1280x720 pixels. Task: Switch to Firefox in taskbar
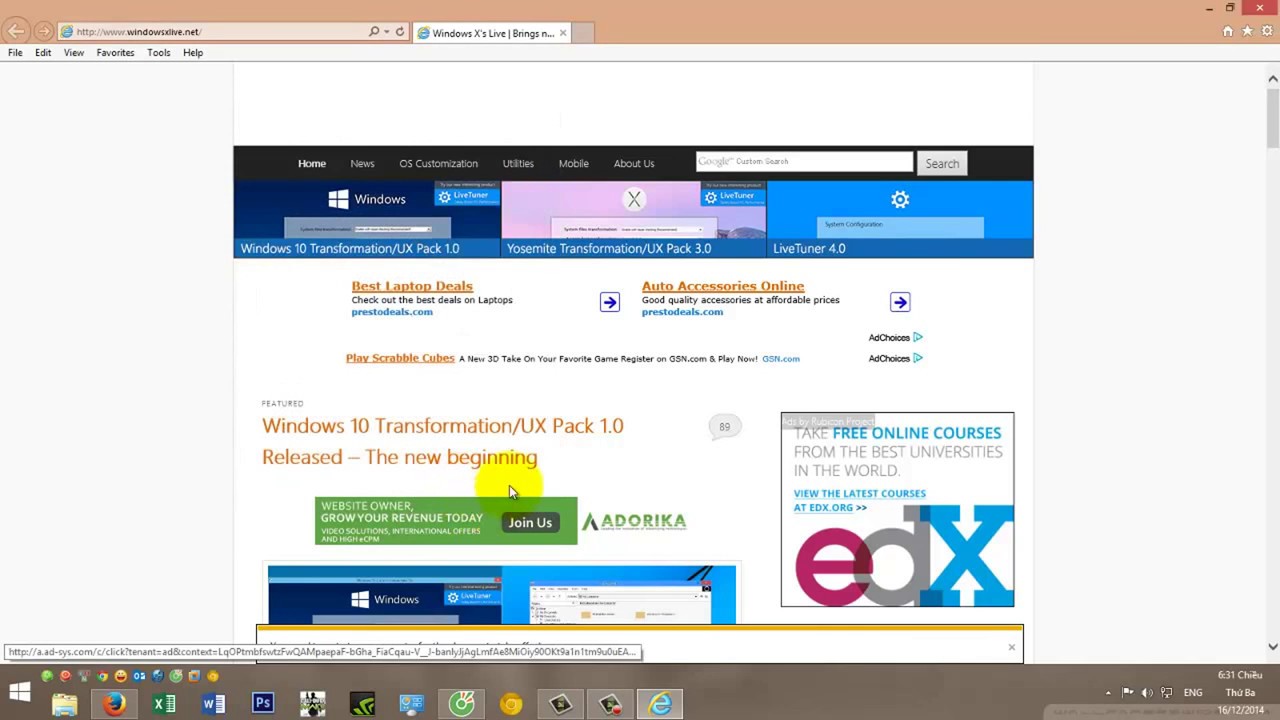(114, 704)
